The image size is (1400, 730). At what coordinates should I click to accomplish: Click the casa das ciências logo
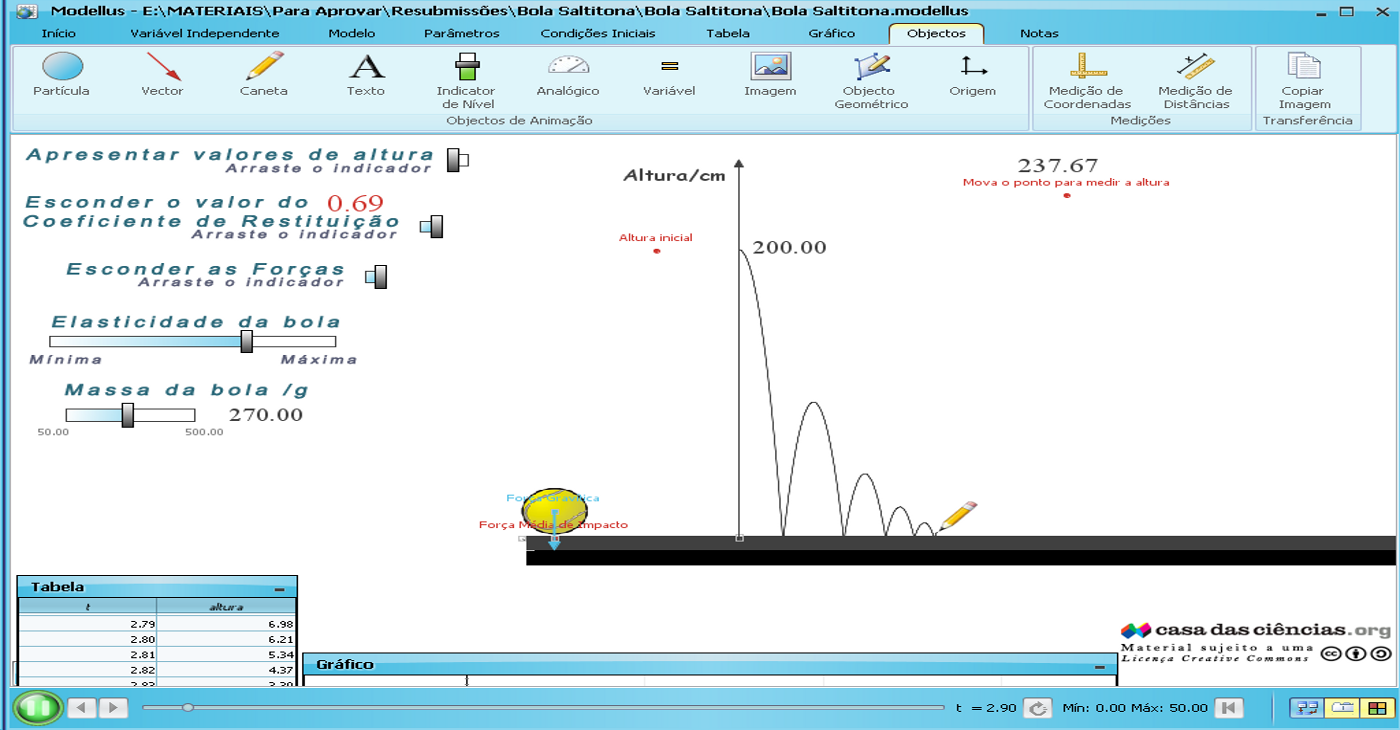(x=1255, y=630)
